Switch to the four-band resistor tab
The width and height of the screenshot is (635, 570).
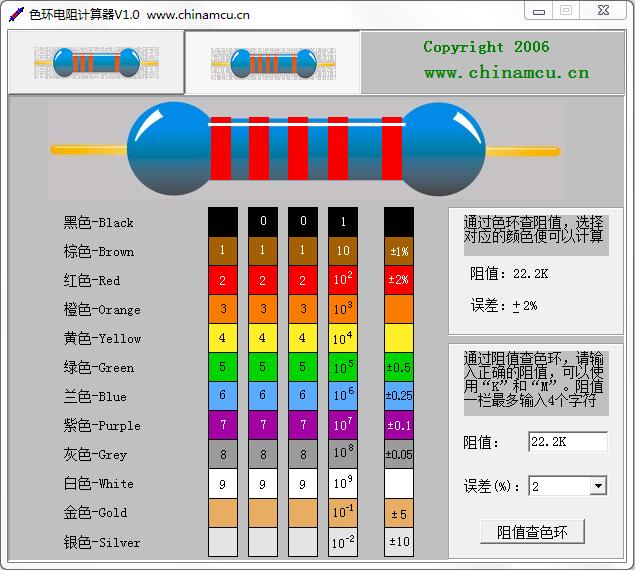(x=95, y=62)
